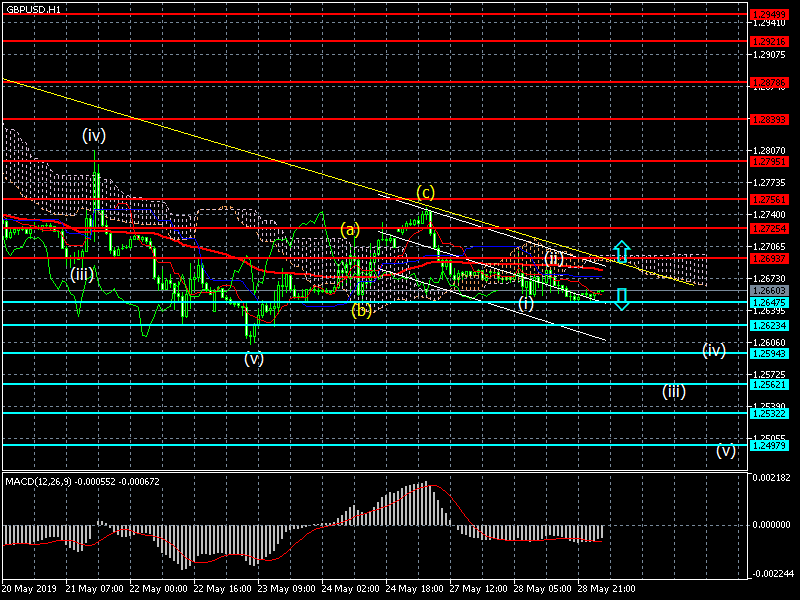
Task: Click the red 1.27951 price level tag
Action: click(770, 160)
